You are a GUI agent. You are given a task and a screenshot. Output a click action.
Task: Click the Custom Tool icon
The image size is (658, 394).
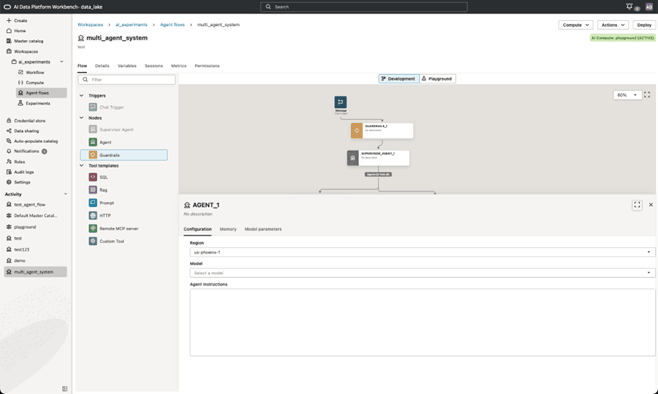point(93,241)
